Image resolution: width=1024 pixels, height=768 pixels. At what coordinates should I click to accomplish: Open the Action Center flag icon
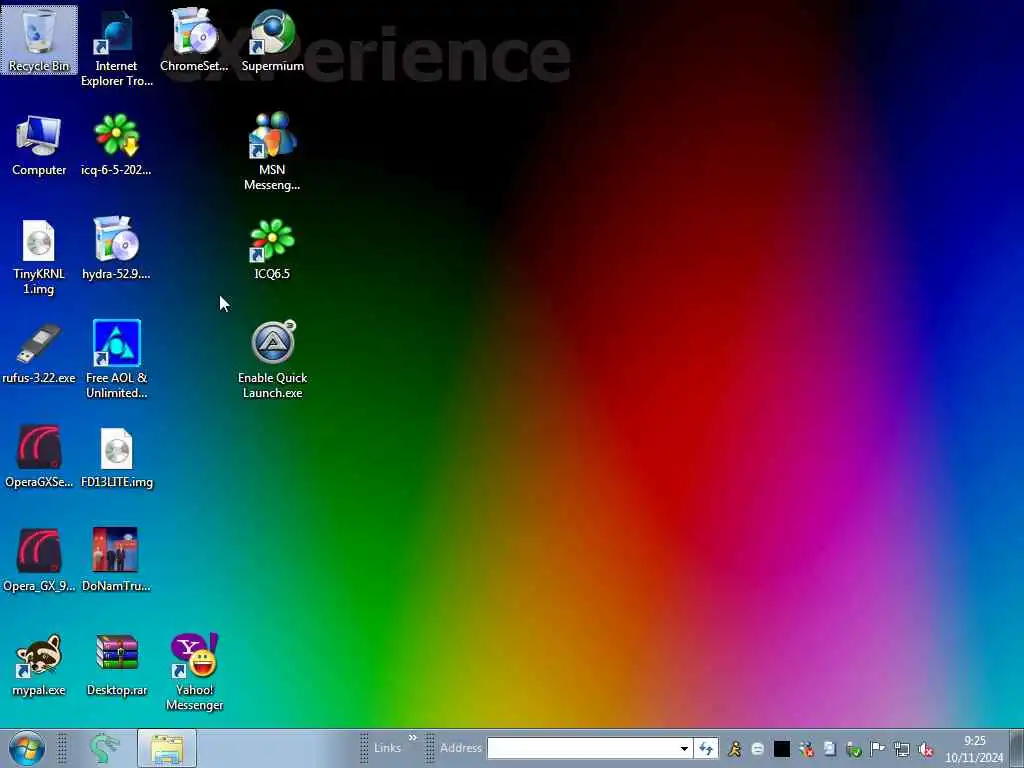coord(878,749)
